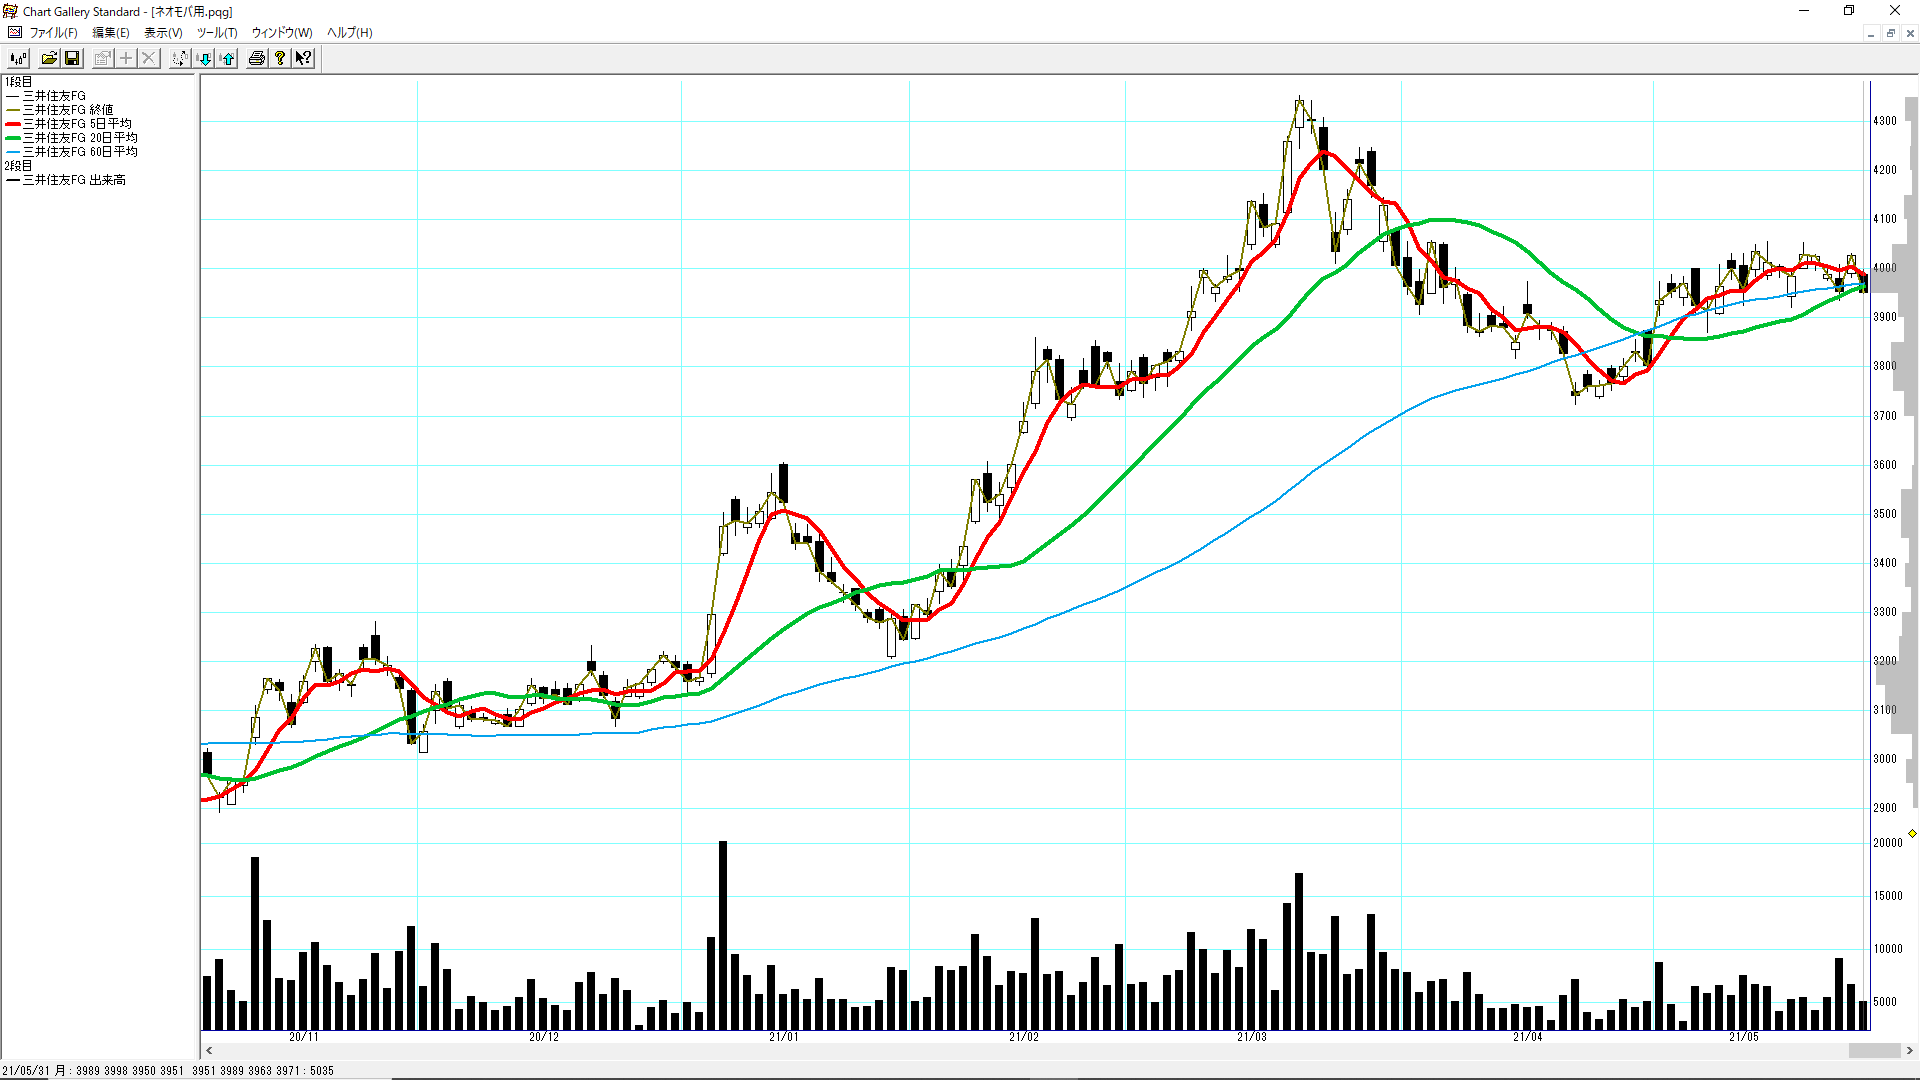Open the ツール(T) menu
Image resolution: width=1920 pixels, height=1080 pixels.
(x=216, y=32)
